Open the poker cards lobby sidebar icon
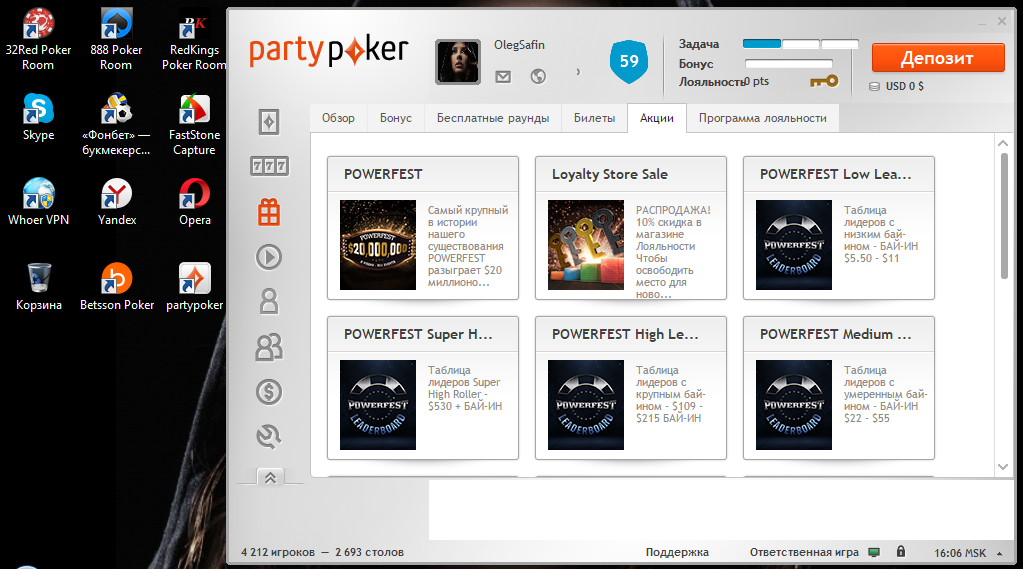This screenshot has height=569, width=1023. click(x=269, y=122)
